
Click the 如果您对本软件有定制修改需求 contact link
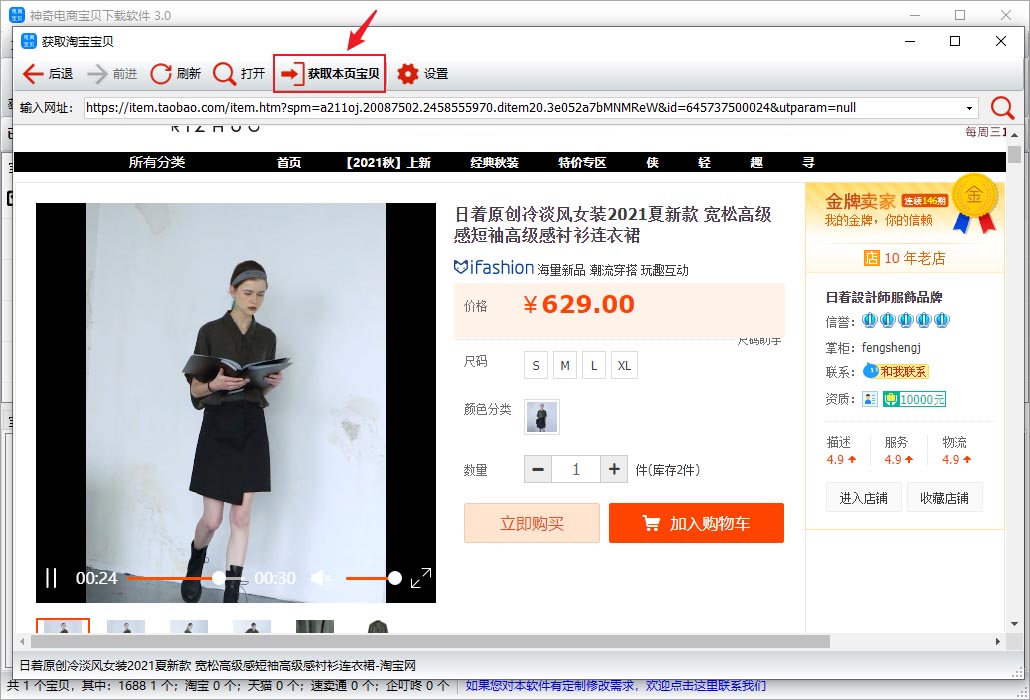coord(616,686)
